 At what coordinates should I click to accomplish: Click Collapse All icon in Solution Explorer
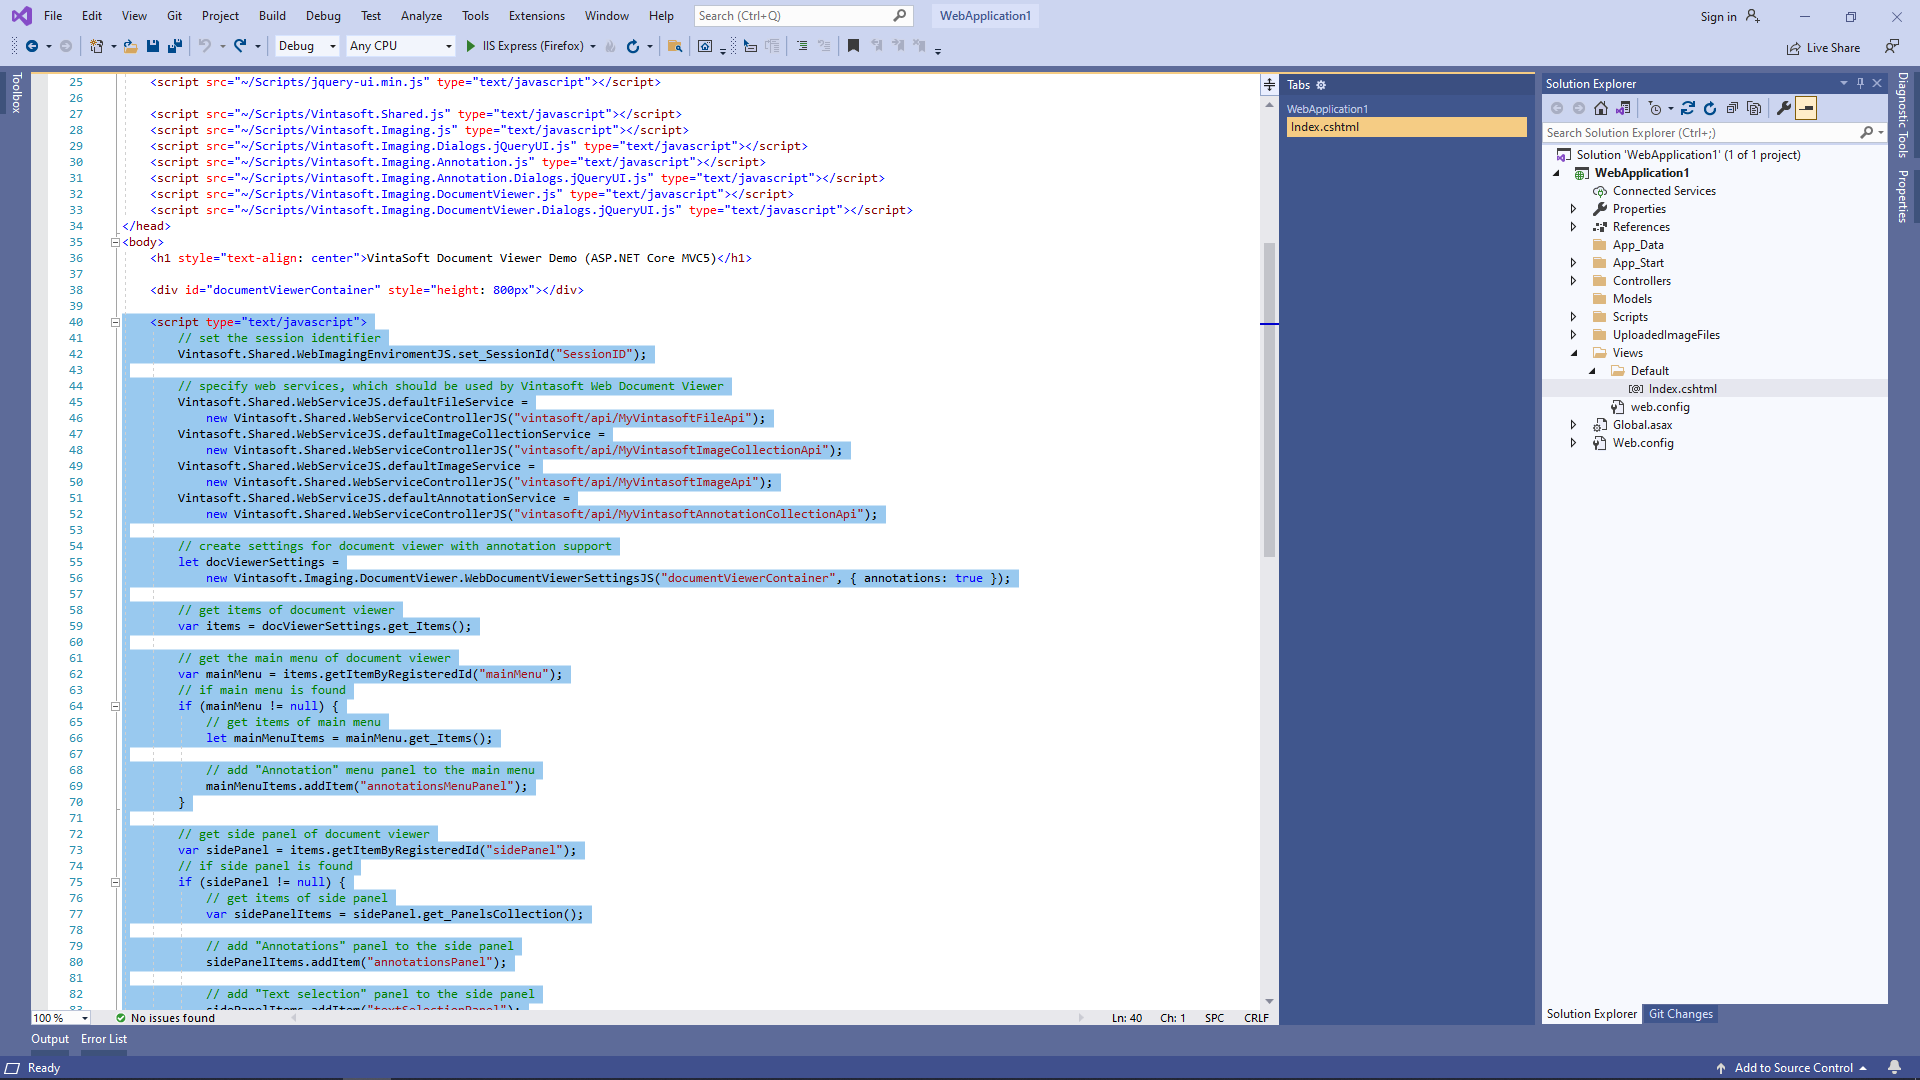pyautogui.click(x=1732, y=108)
